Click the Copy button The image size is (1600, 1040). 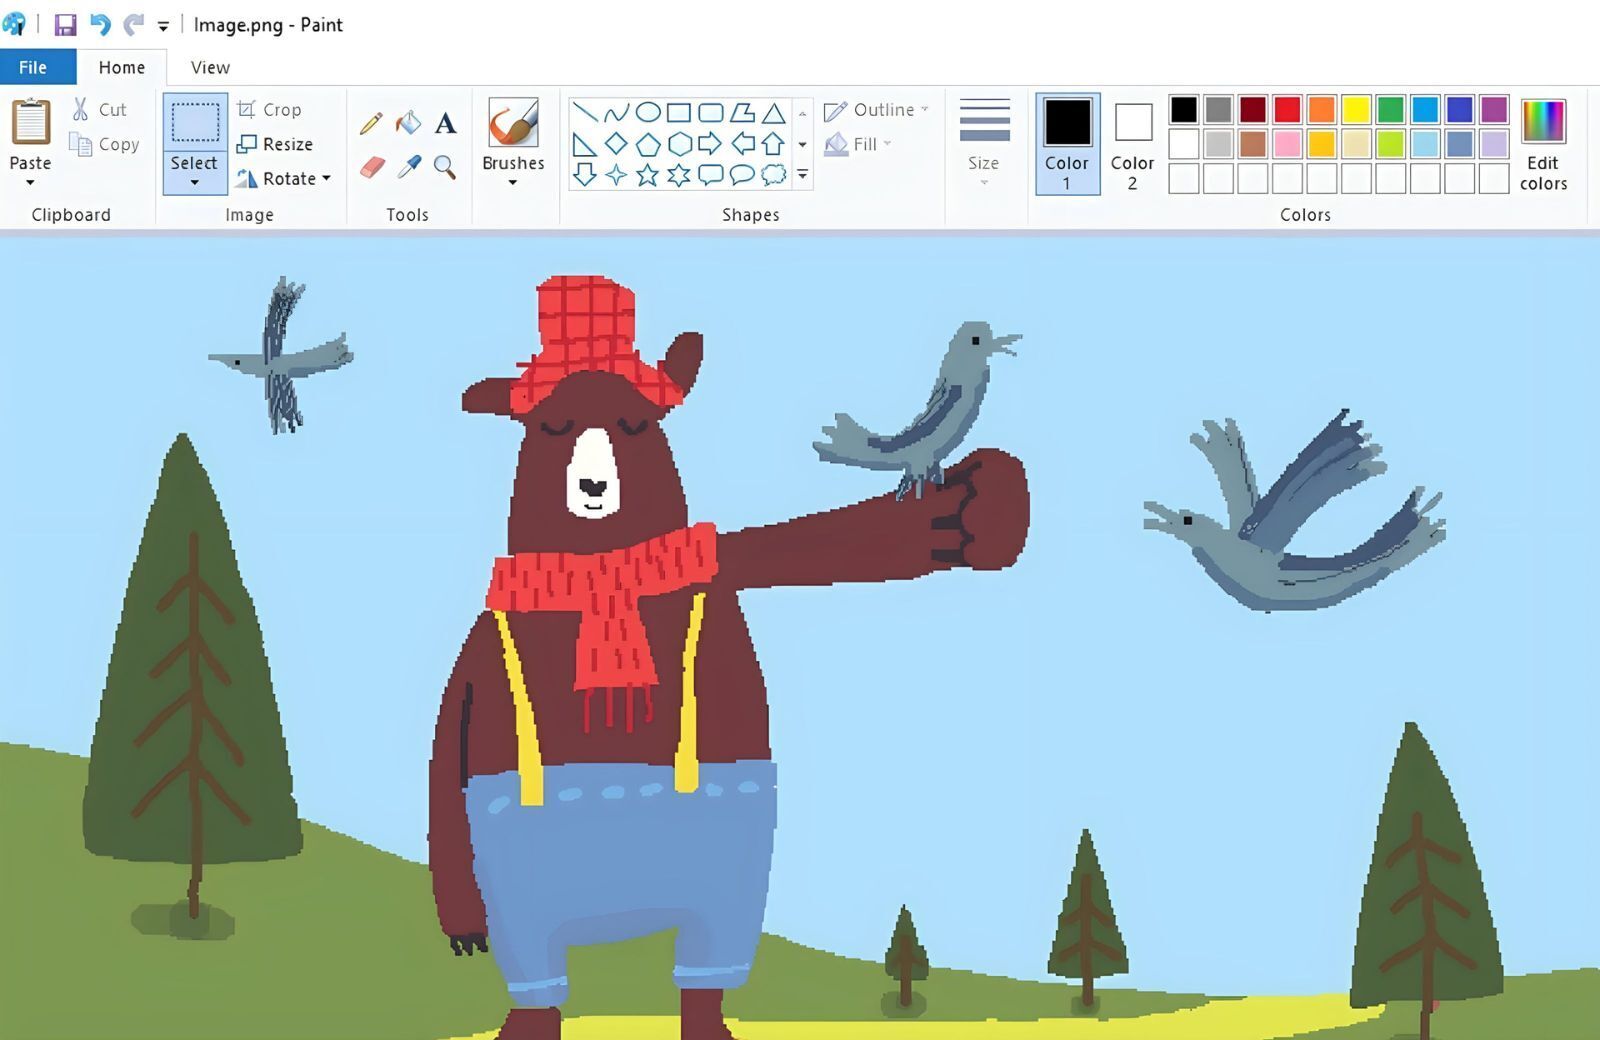104,144
